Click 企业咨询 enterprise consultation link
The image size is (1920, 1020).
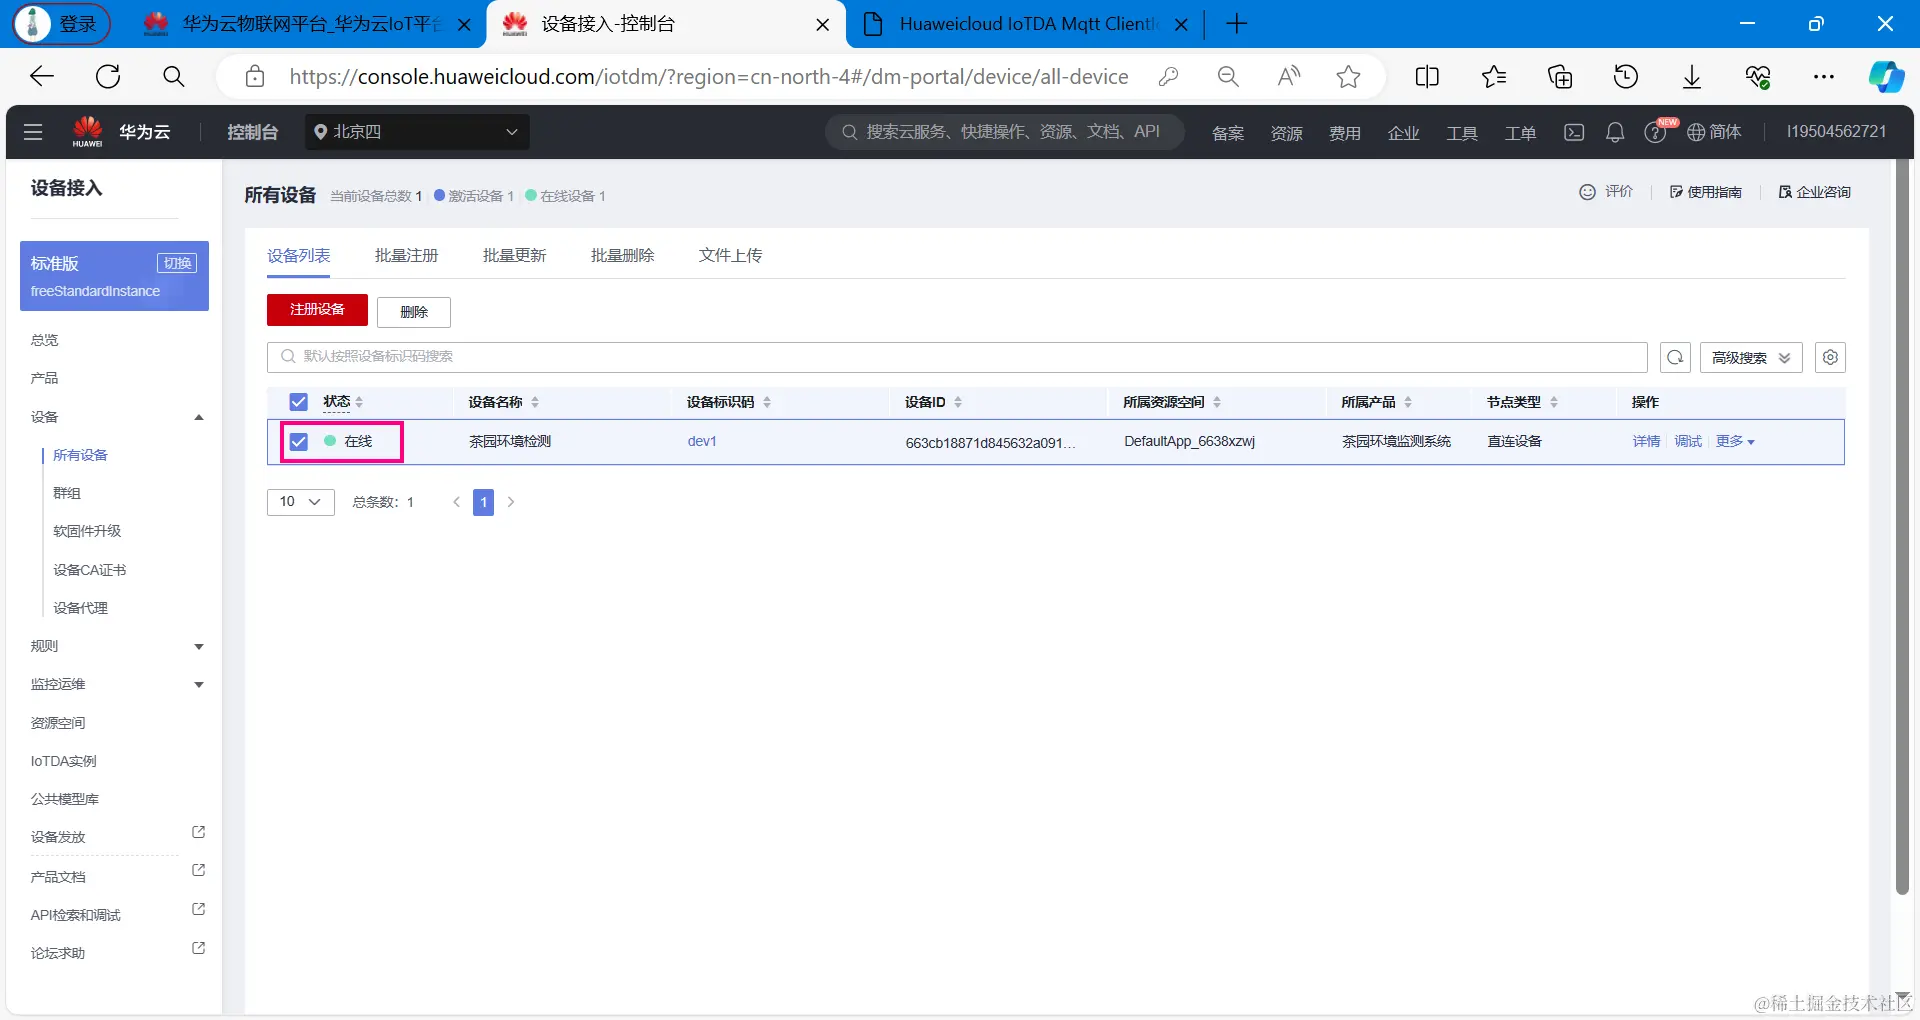1814,192
